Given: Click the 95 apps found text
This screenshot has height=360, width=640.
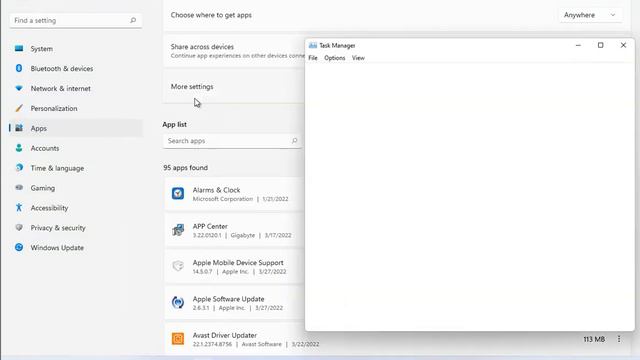Looking at the screenshot, I should [x=186, y=168].
